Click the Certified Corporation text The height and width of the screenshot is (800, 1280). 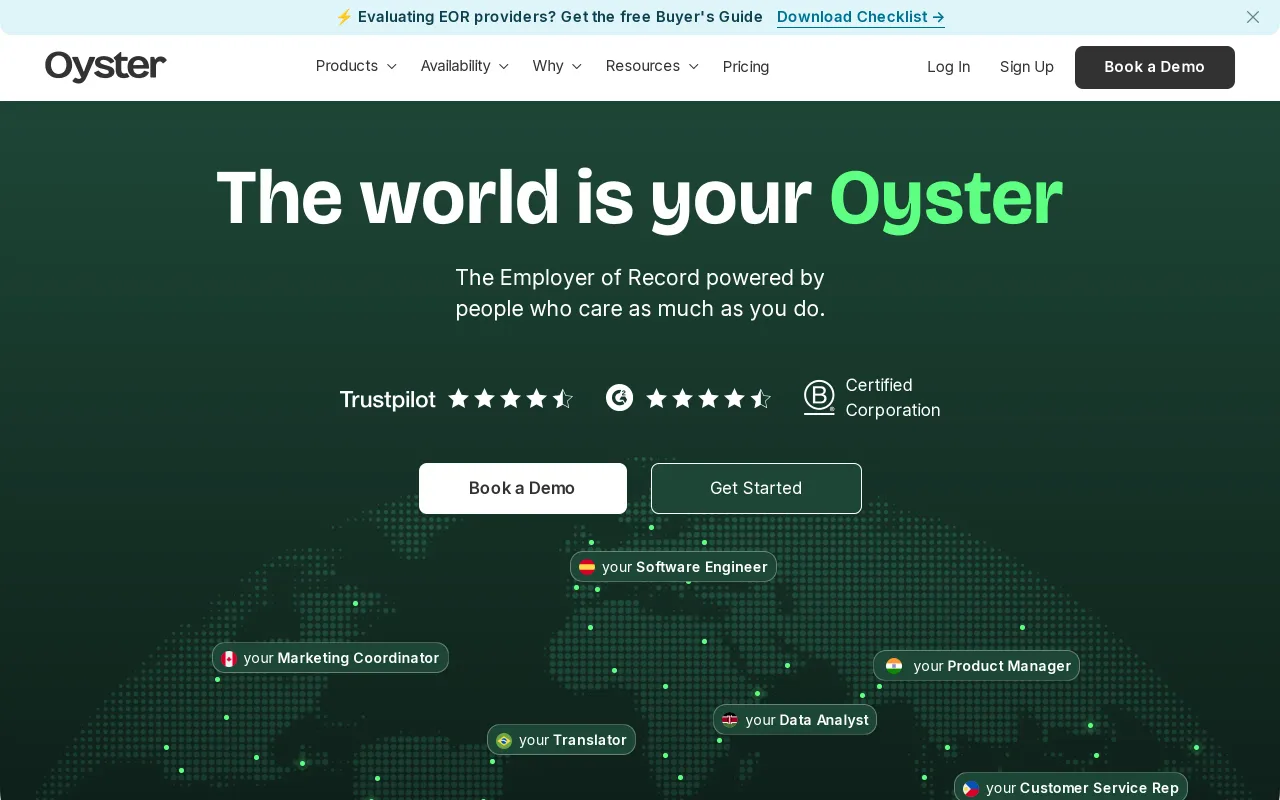893,397
